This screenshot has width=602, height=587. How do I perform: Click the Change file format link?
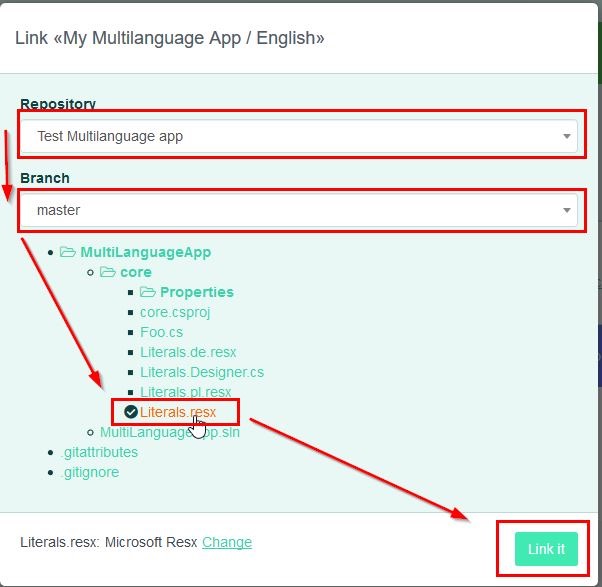pyautogui.click(x=227, y=542)
